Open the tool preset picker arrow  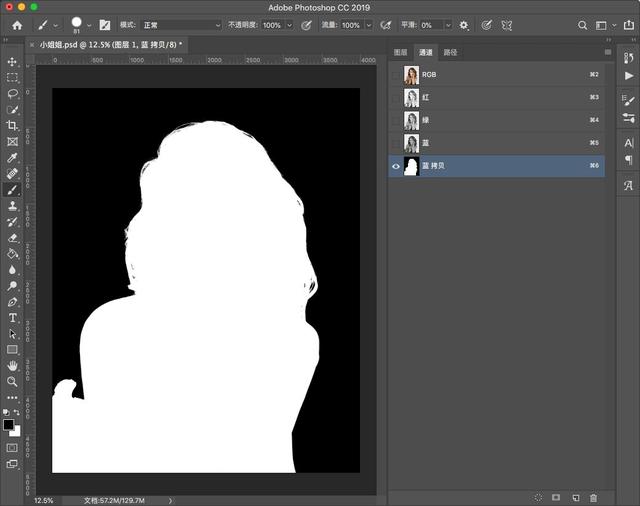pyautogui.click(x=56, y=26)
